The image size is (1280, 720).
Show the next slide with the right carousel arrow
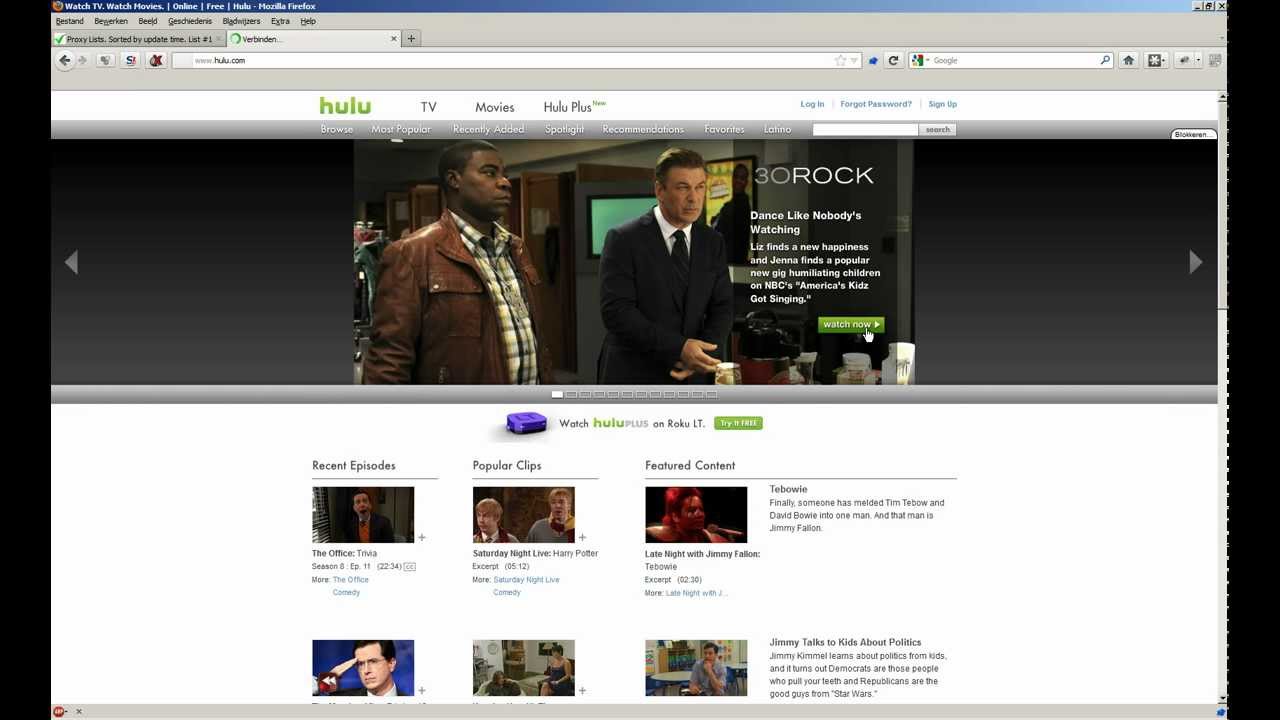[x=1195, y=262]
